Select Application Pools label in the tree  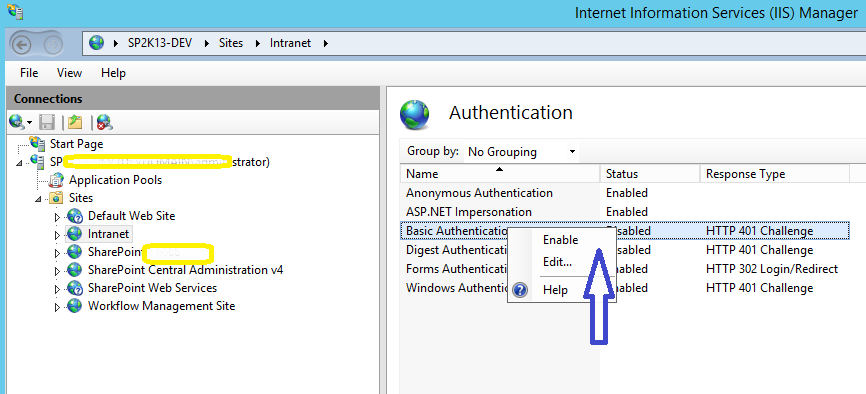point(115,180)
